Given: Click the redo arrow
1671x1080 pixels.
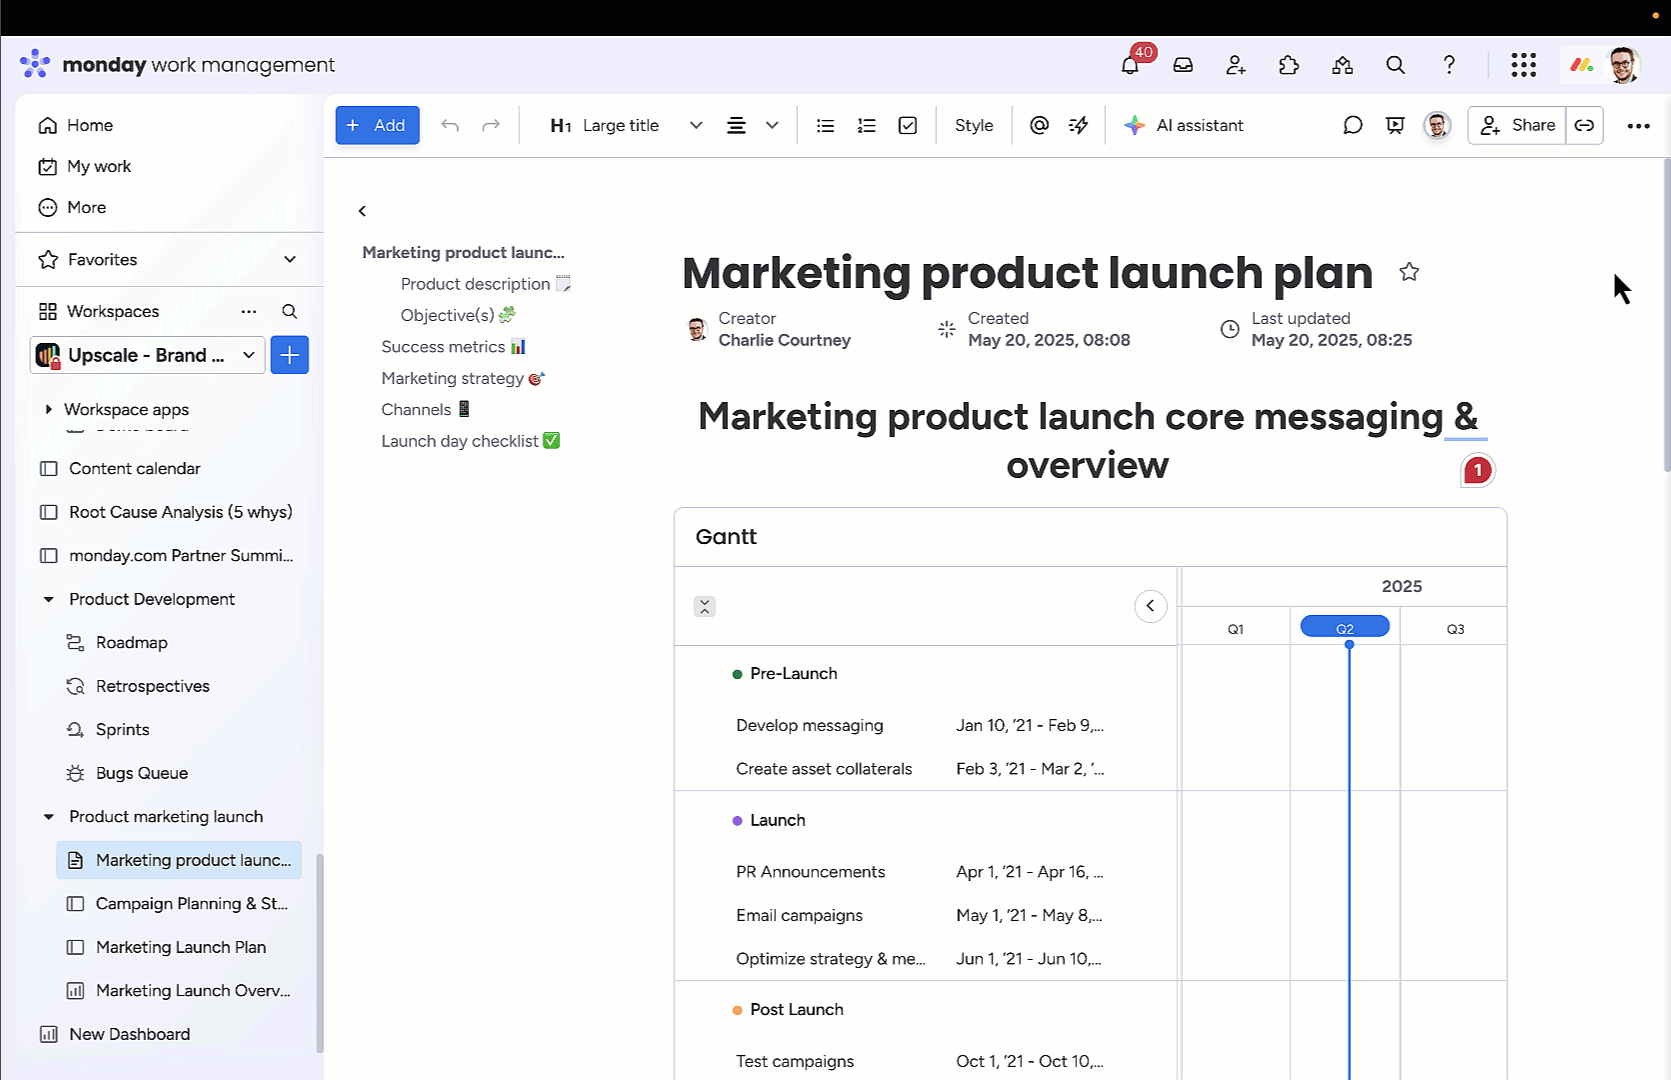Looking at the screenshot, I should (x=491, y=125).
